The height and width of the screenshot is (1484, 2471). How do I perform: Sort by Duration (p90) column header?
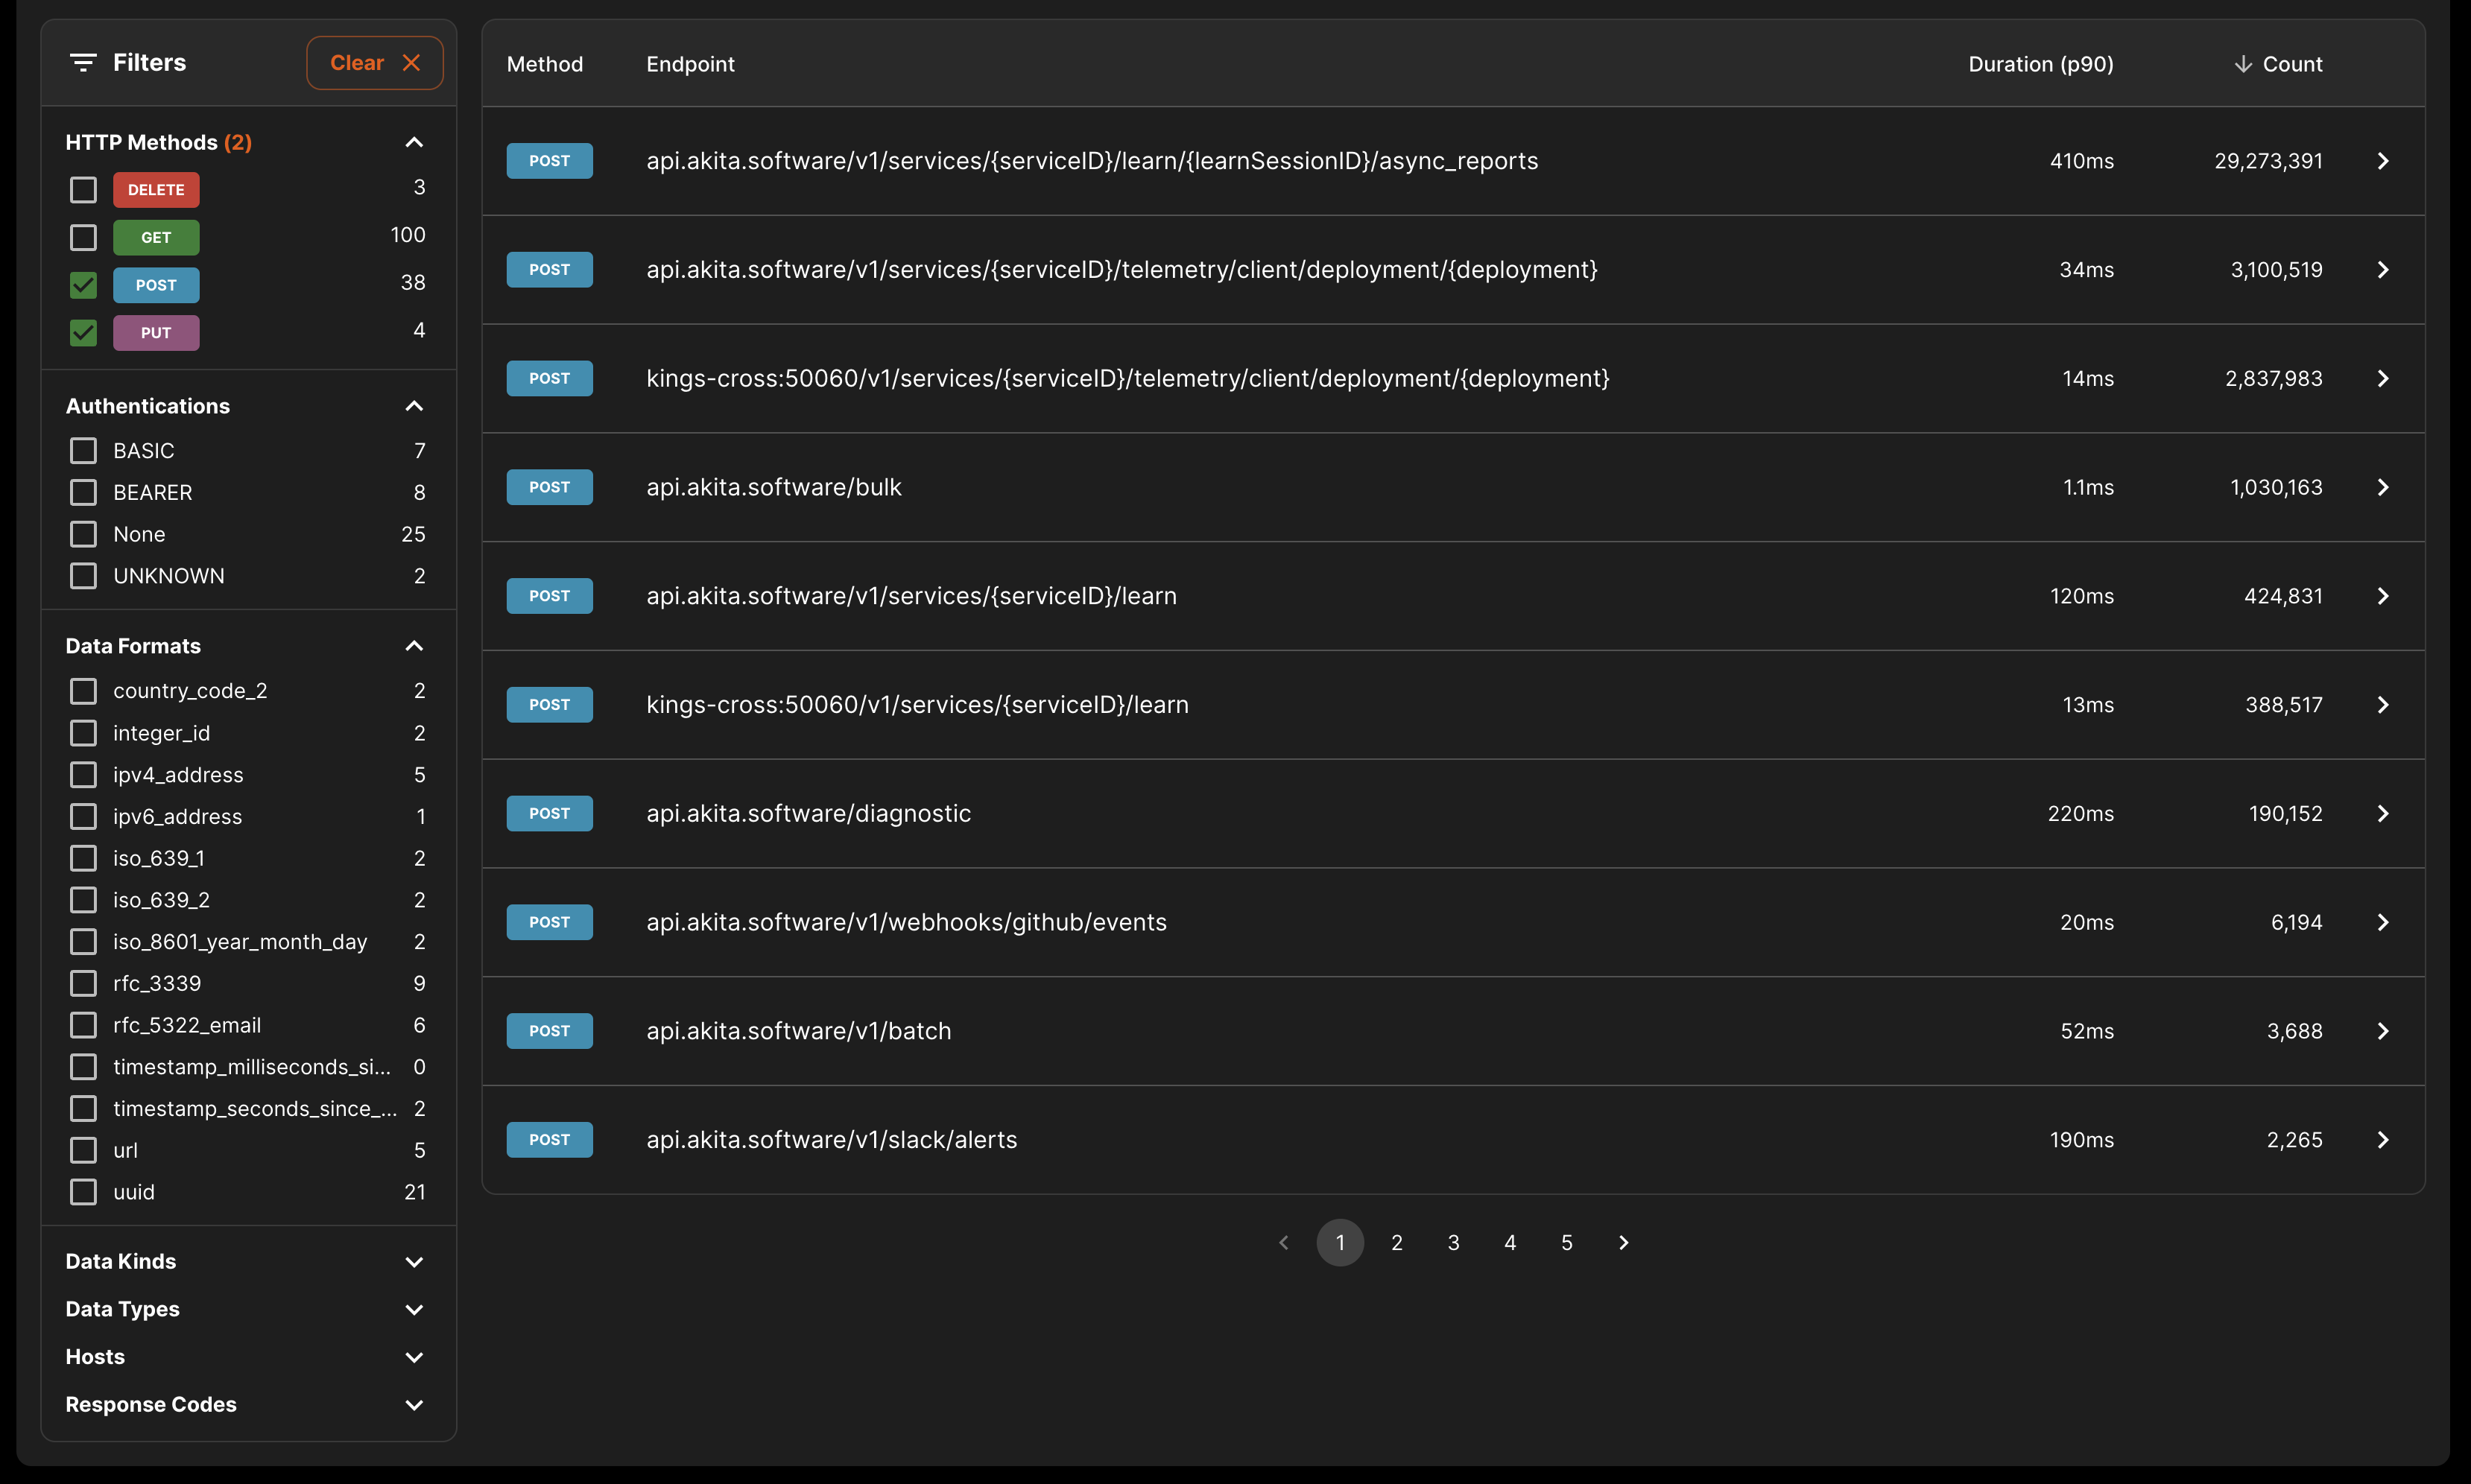tap(2040, 64)
